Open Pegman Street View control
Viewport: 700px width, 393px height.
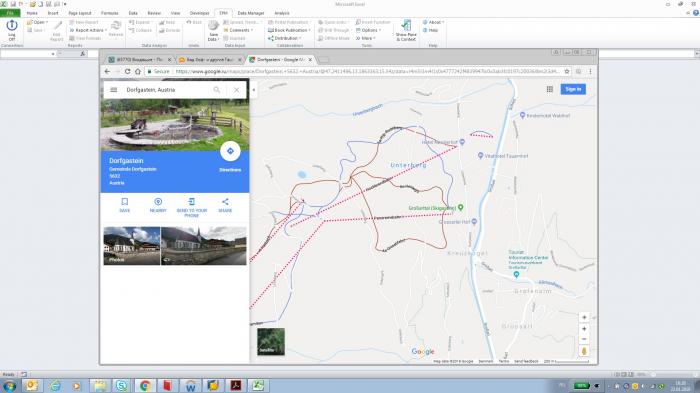[584, 351]
